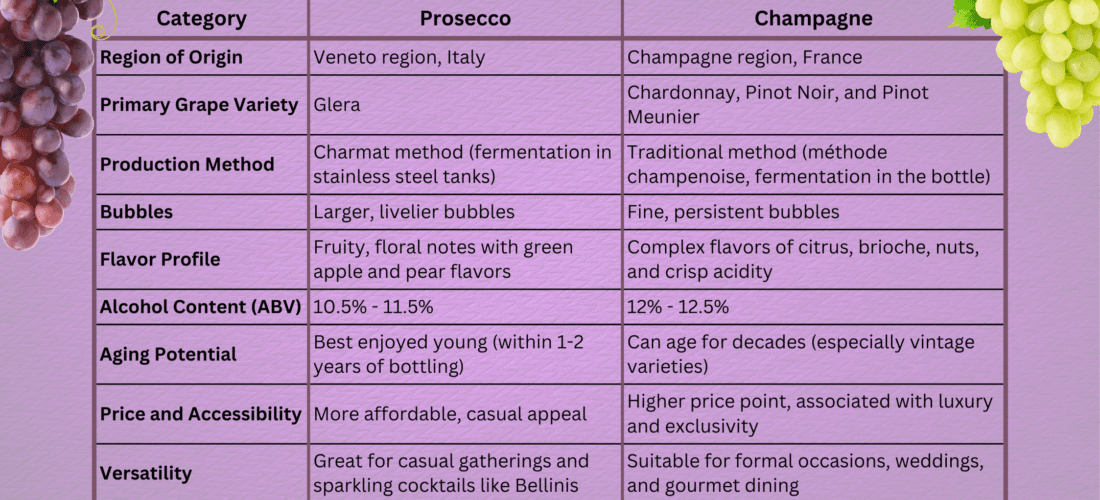Click the 12% - 12.5% cell
This screenshot has height=500, width=1100.
click(678, 307)
